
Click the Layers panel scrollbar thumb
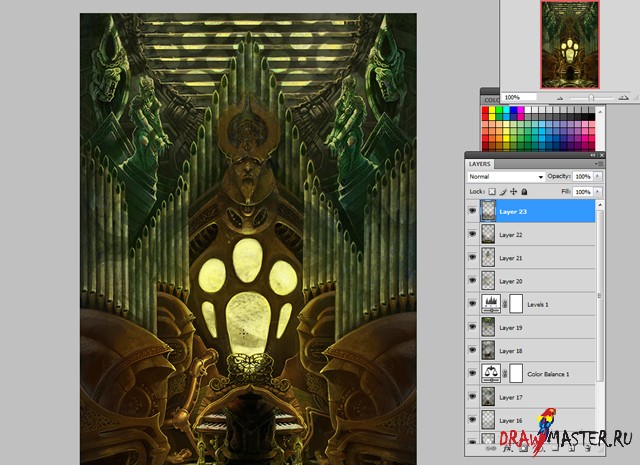600,296
